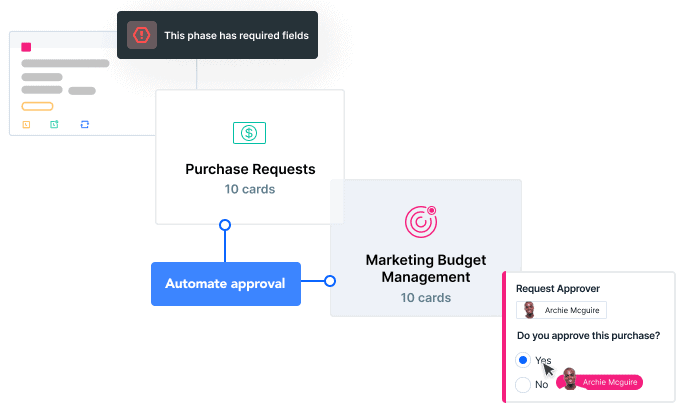The width and height of the screenshot is (680, 420).
Task: Click the Request Approver heading
Action: (558, 289)
